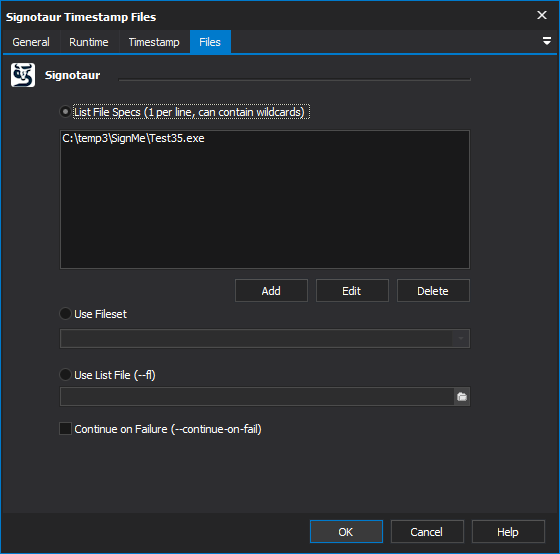The image size is (560, 554).
Task: Enable Continue on Failure checkbox
Action: [65, 429]
